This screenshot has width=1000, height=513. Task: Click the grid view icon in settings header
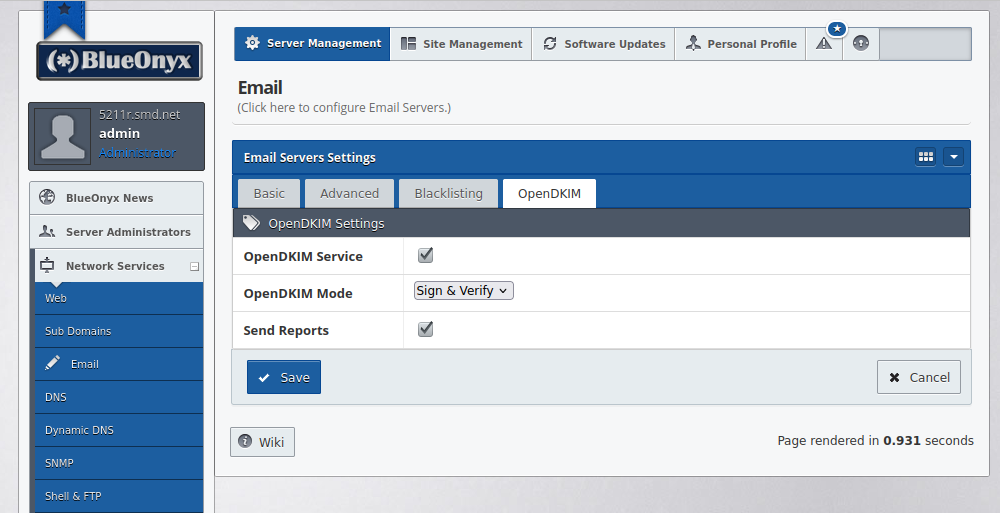[x=925, y=156]
